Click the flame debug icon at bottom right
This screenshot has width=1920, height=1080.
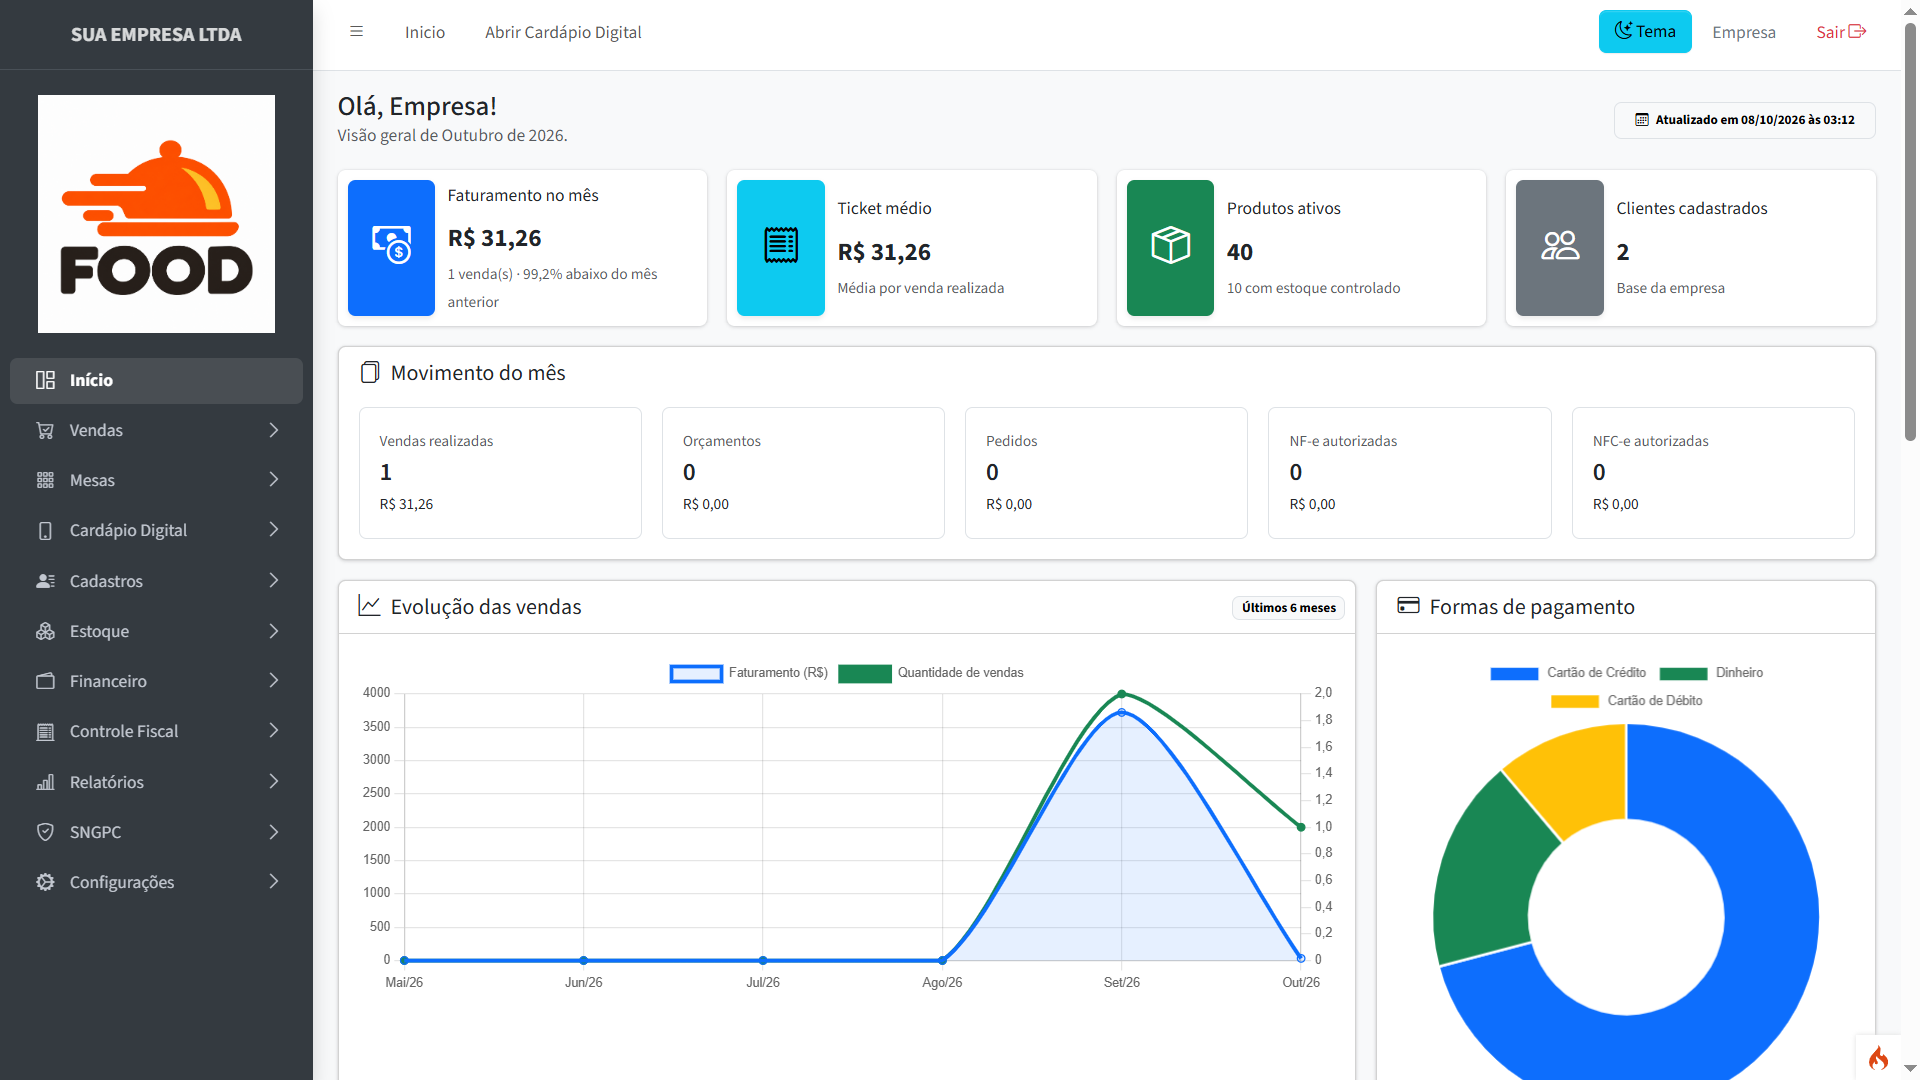coord(1878,1058)
